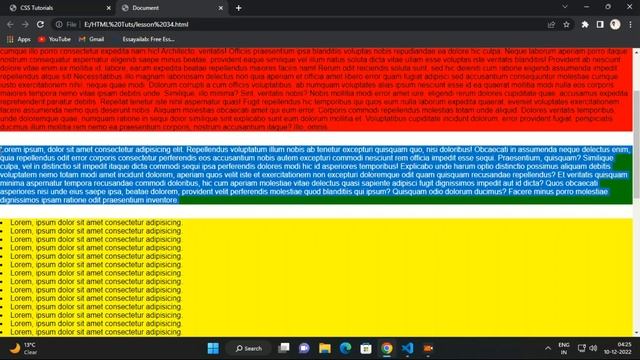Viewport: 640px width, 360px height.
Task: Reload the current page
Action: tap(40, 24)
